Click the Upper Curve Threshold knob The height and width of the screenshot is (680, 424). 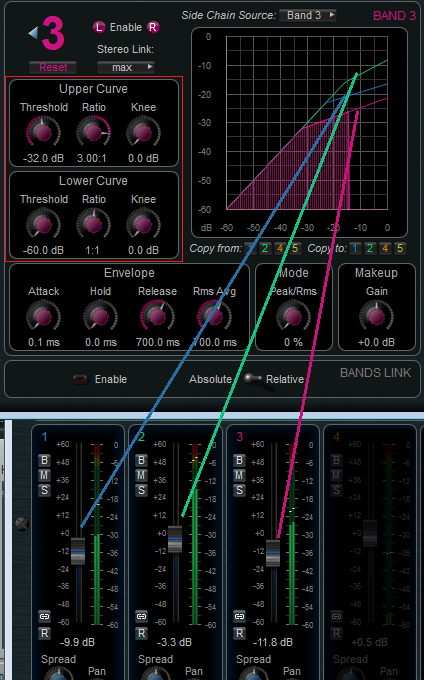tap(43, 132)
